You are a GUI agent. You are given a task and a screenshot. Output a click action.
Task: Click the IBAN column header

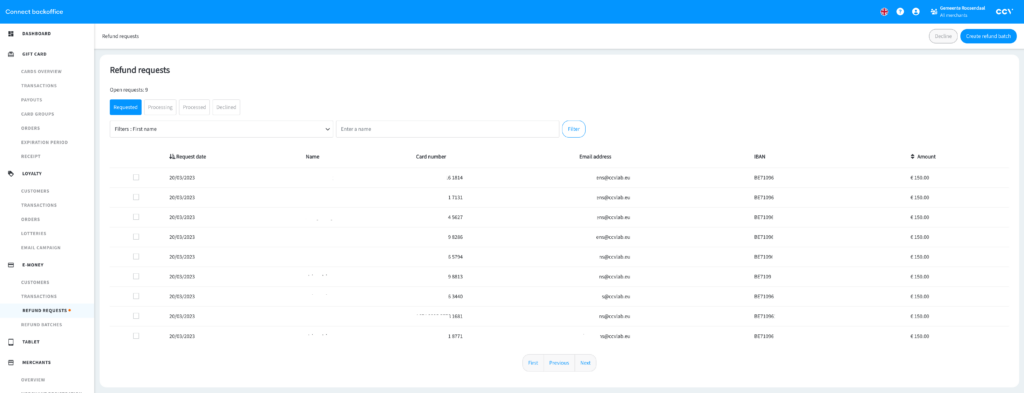tap(760, 157)
